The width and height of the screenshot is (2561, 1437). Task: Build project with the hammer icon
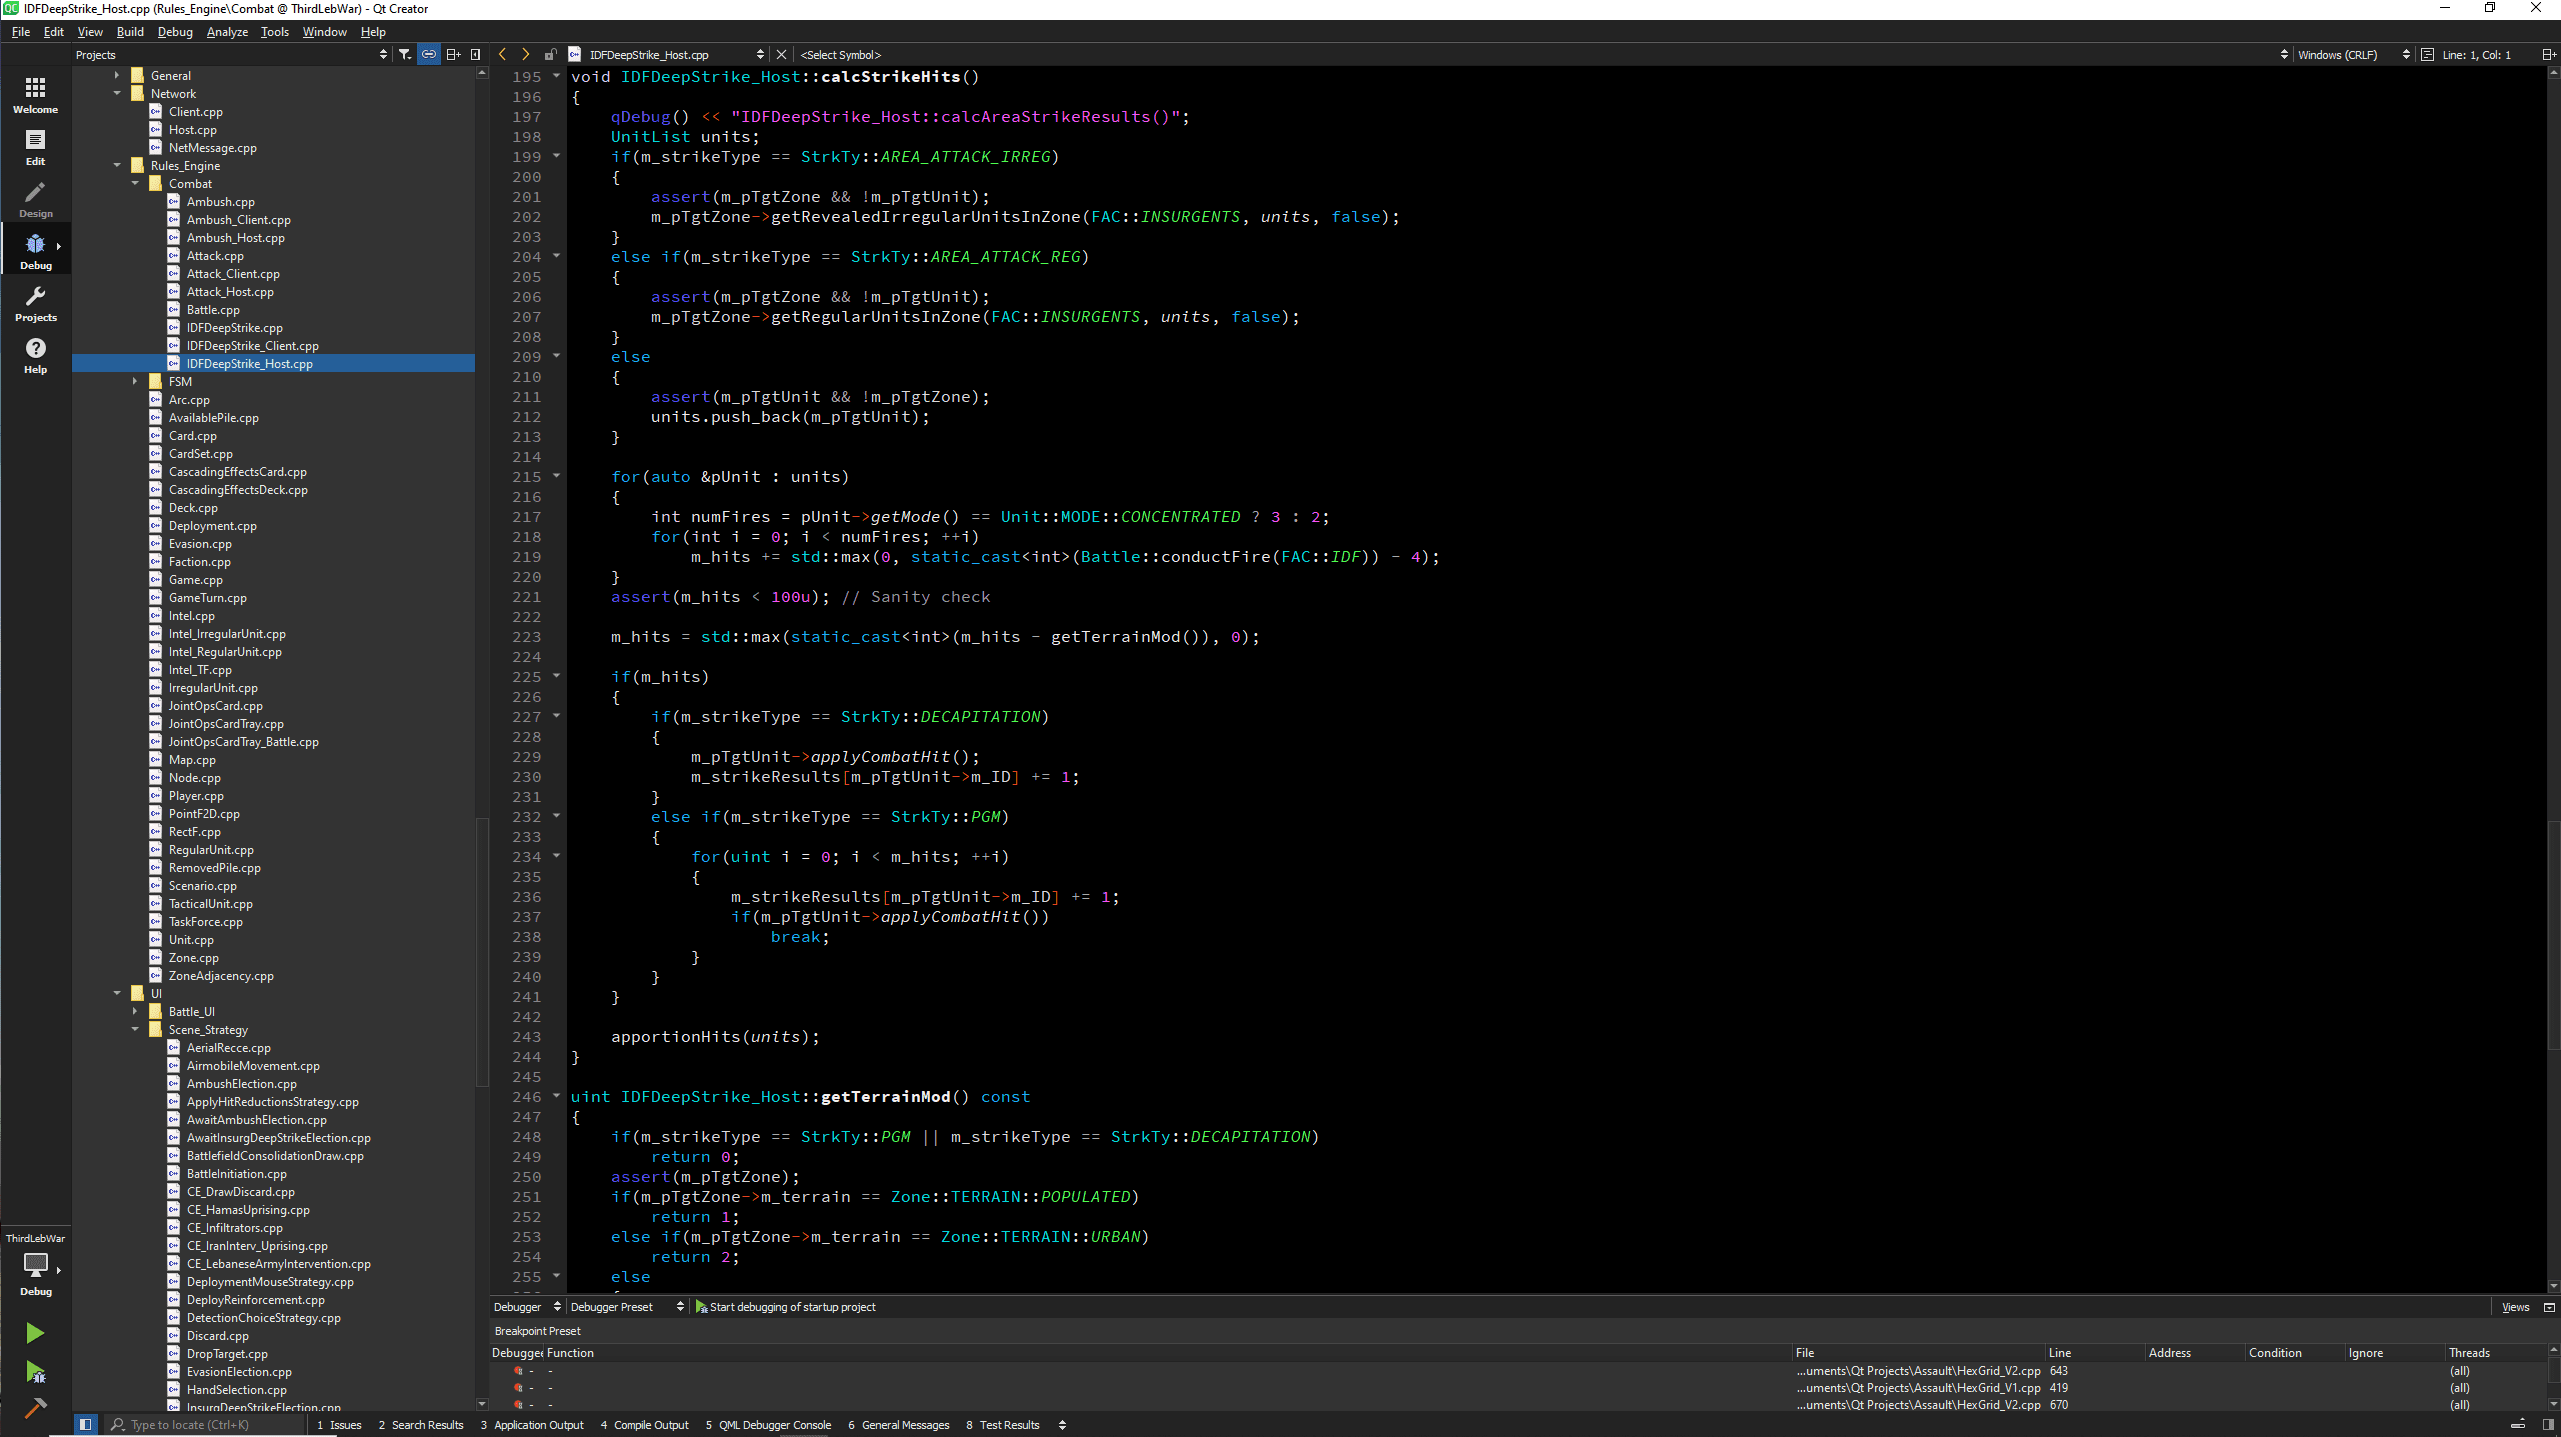pos(35,1408)
